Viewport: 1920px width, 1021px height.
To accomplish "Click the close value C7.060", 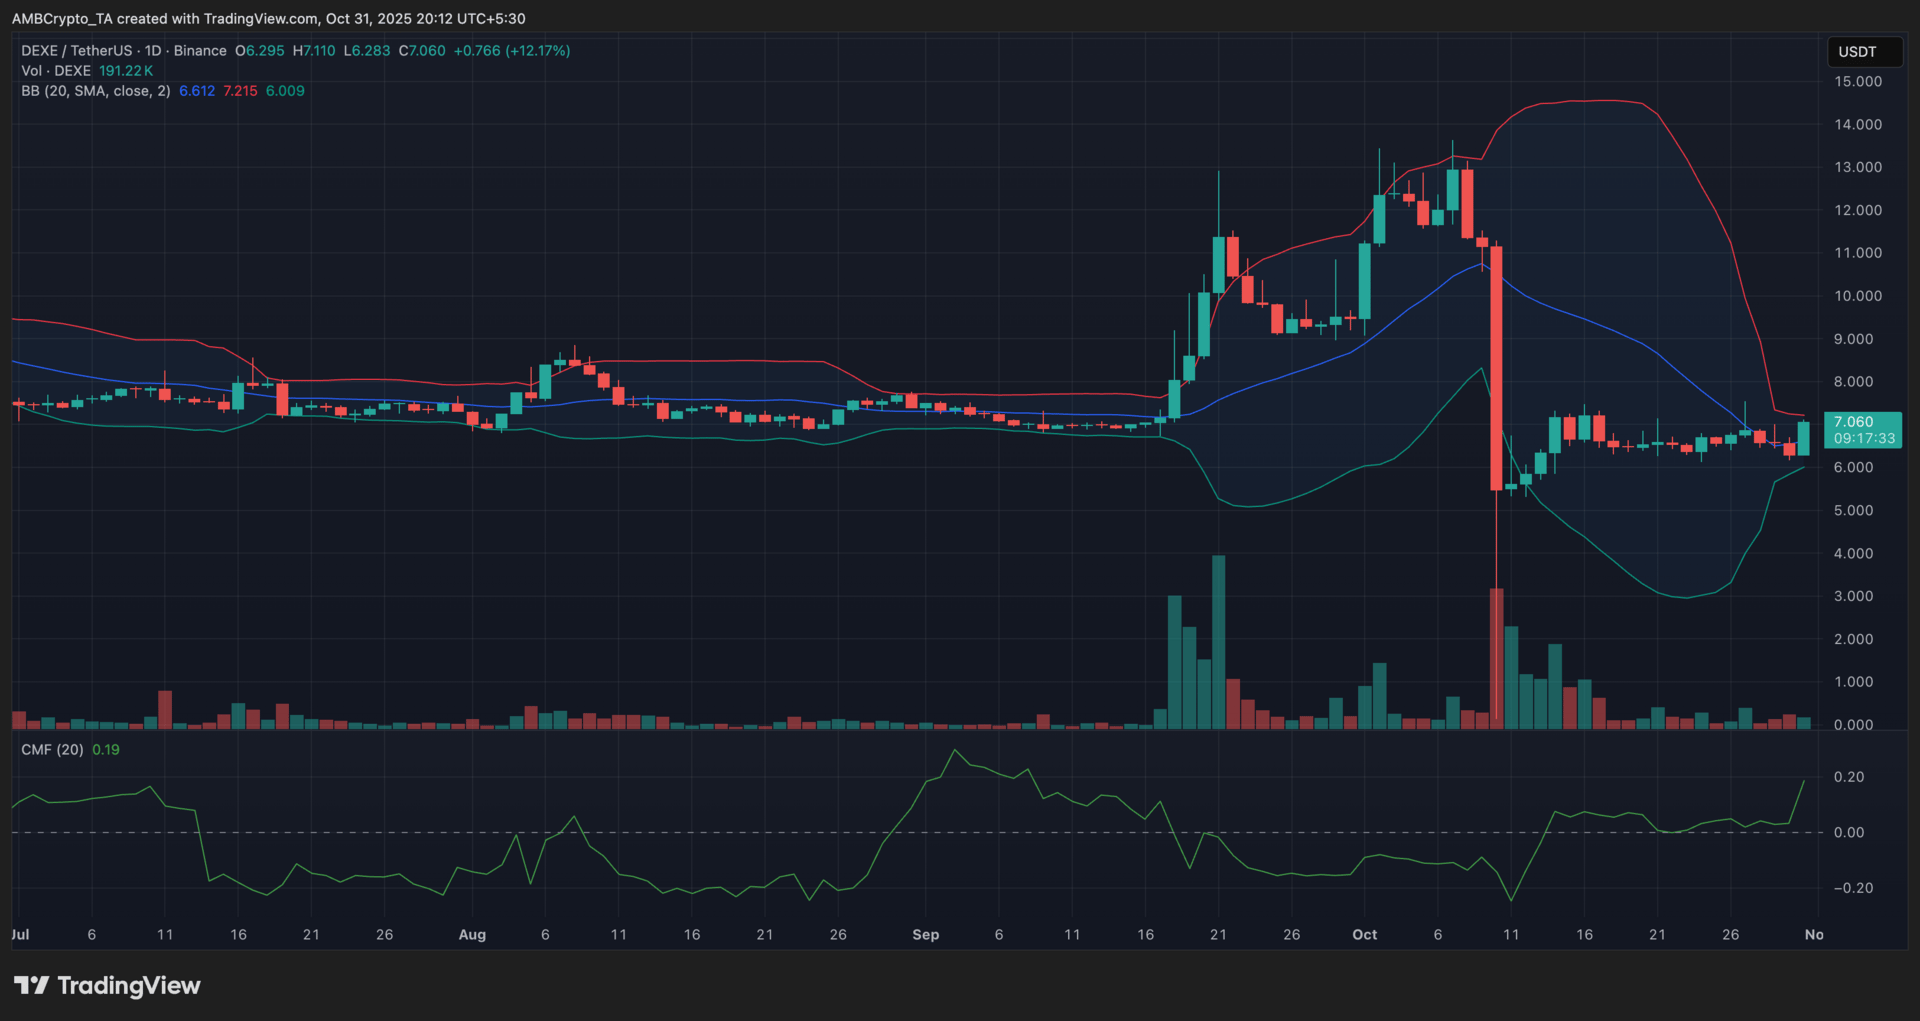I will [422, 51].
